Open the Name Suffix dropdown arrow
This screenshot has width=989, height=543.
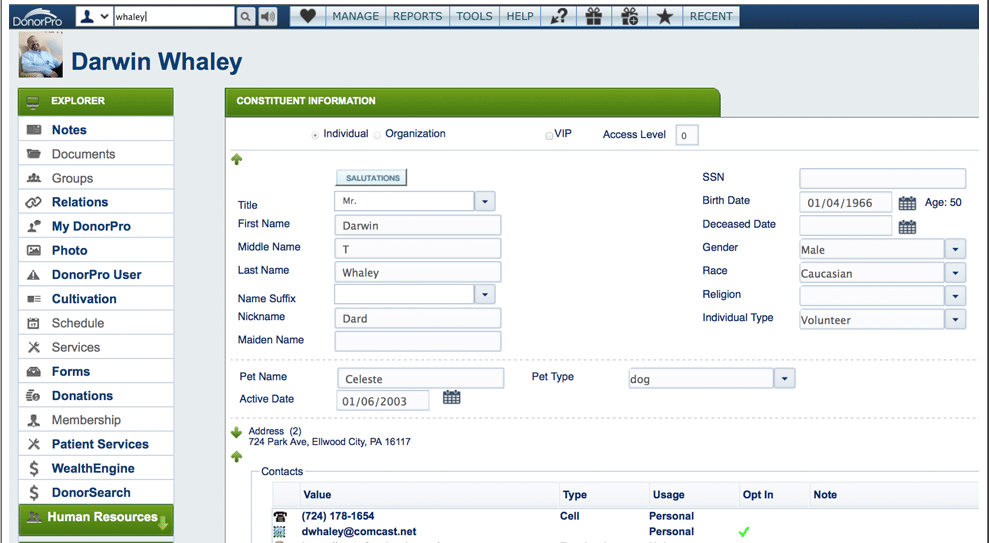484,295
